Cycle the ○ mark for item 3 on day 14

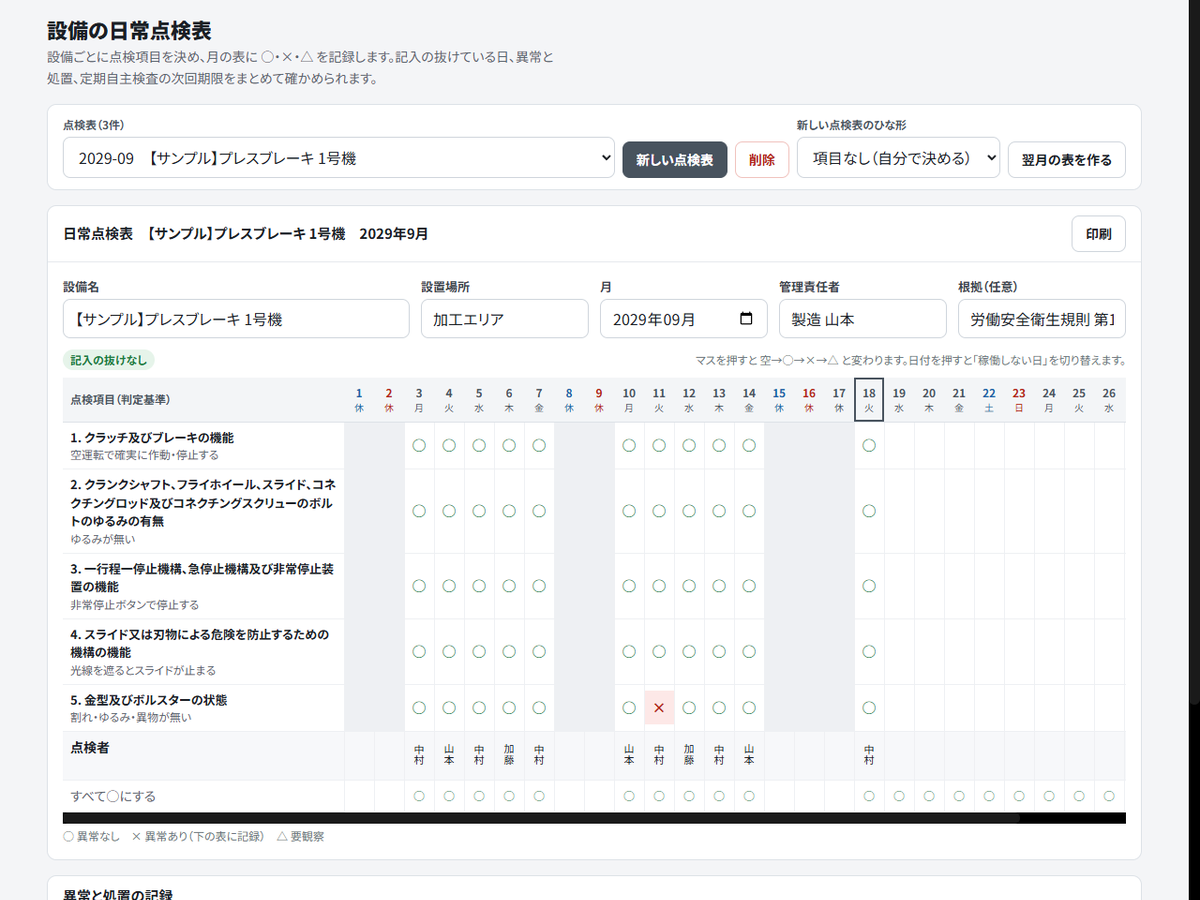tap(749, 586)
